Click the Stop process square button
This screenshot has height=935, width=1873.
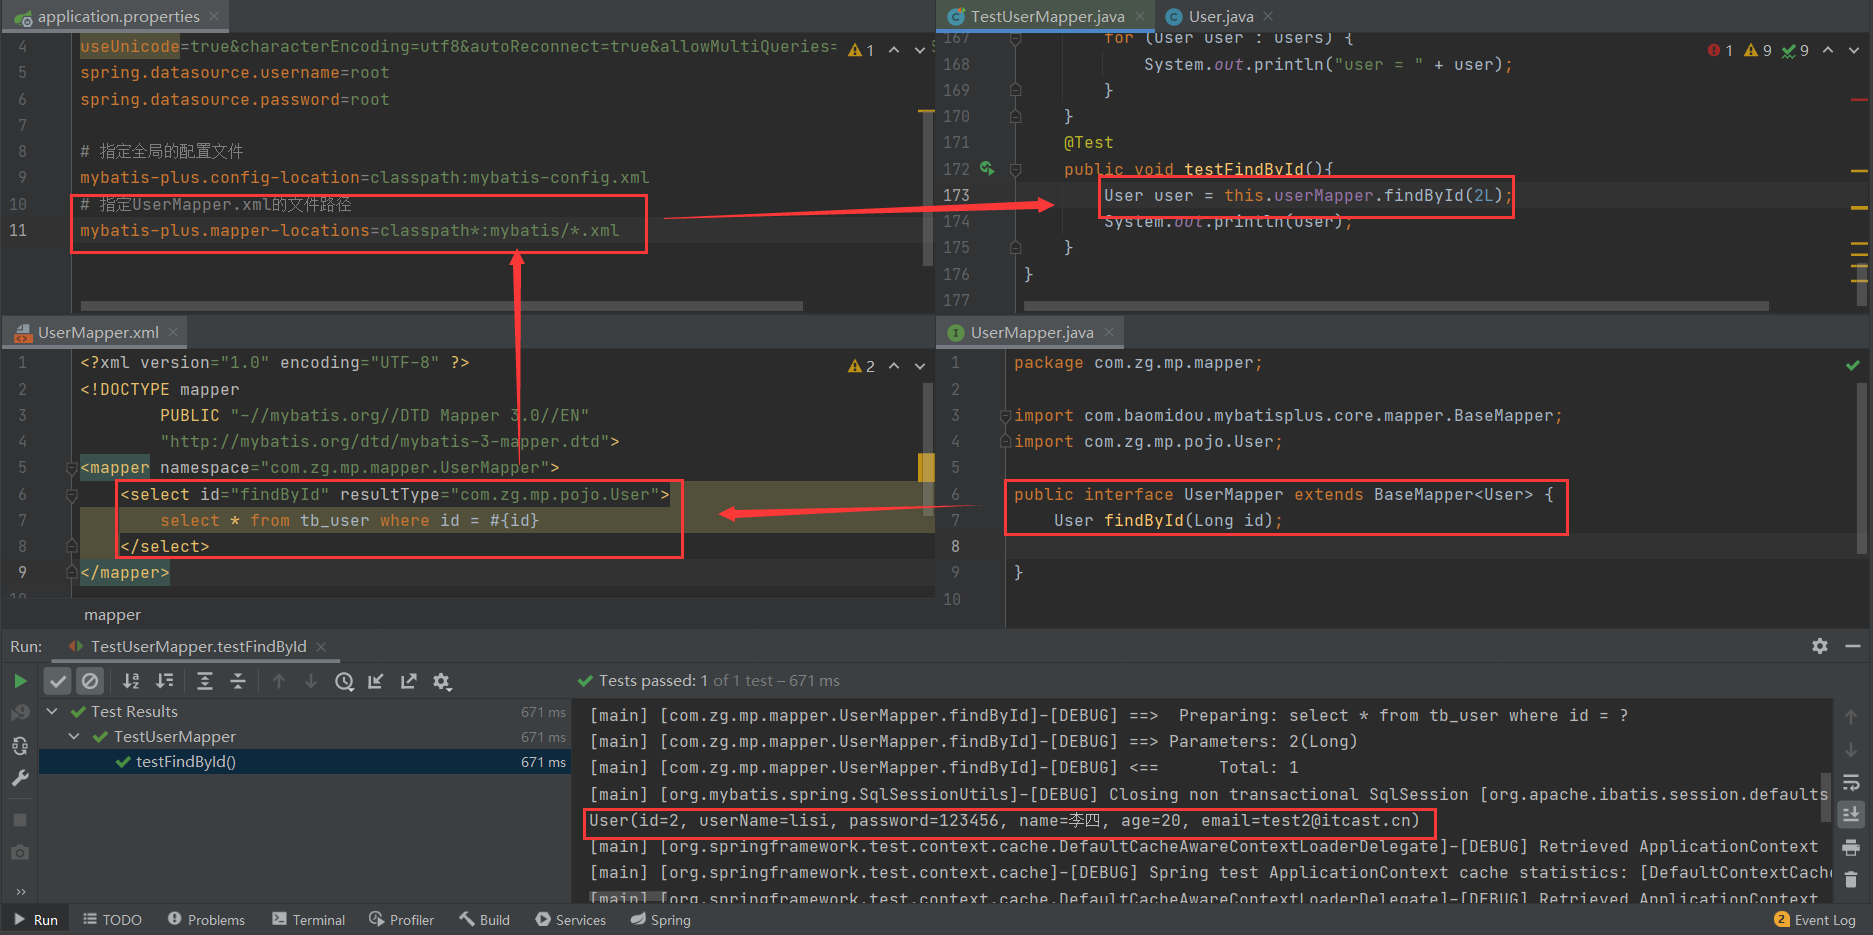[20, 820]
